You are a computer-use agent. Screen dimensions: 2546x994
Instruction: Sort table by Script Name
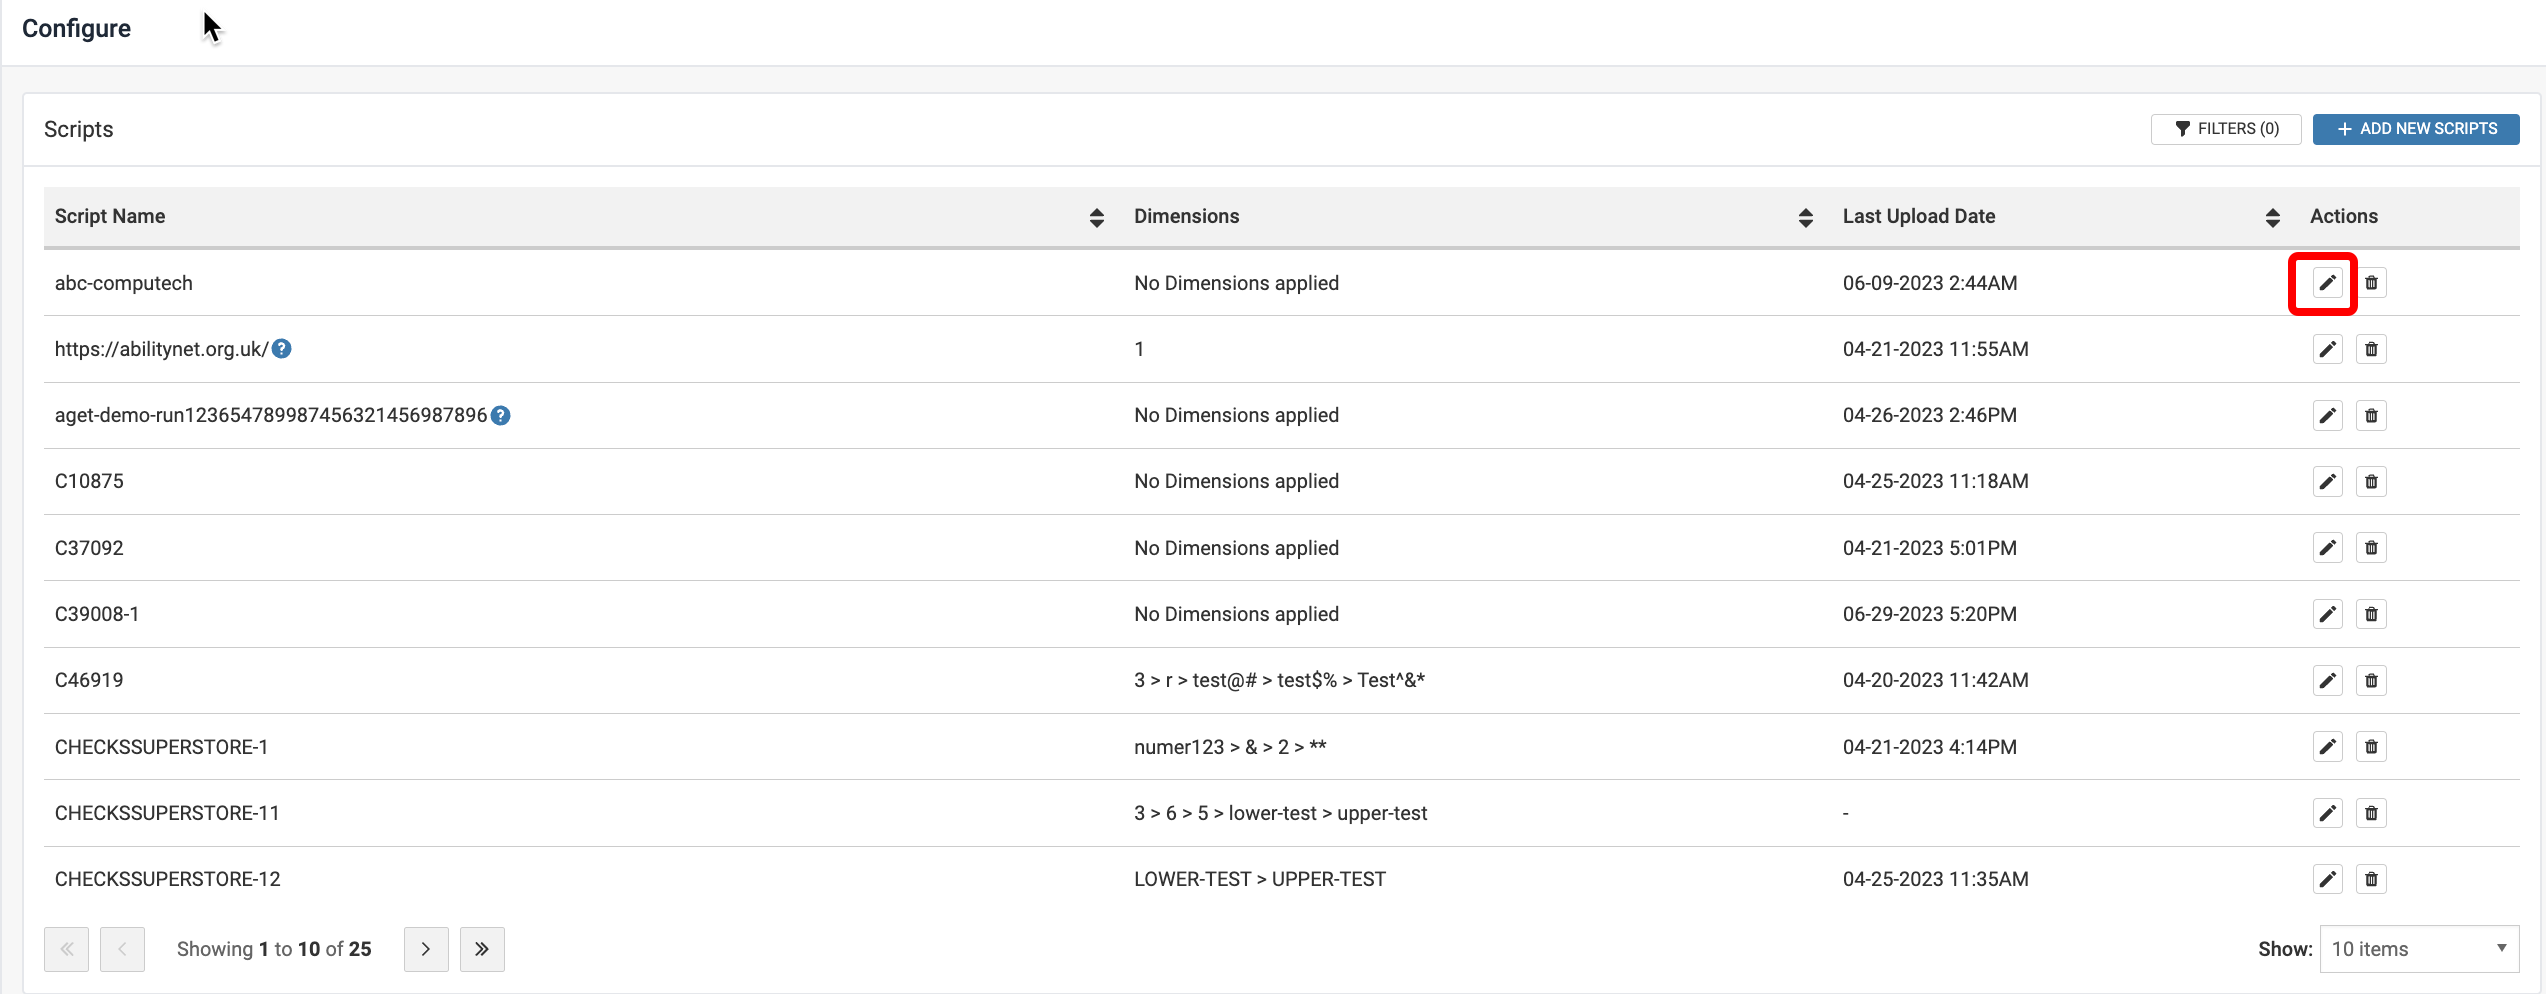pyautogui.click(x=1096, y=217)
